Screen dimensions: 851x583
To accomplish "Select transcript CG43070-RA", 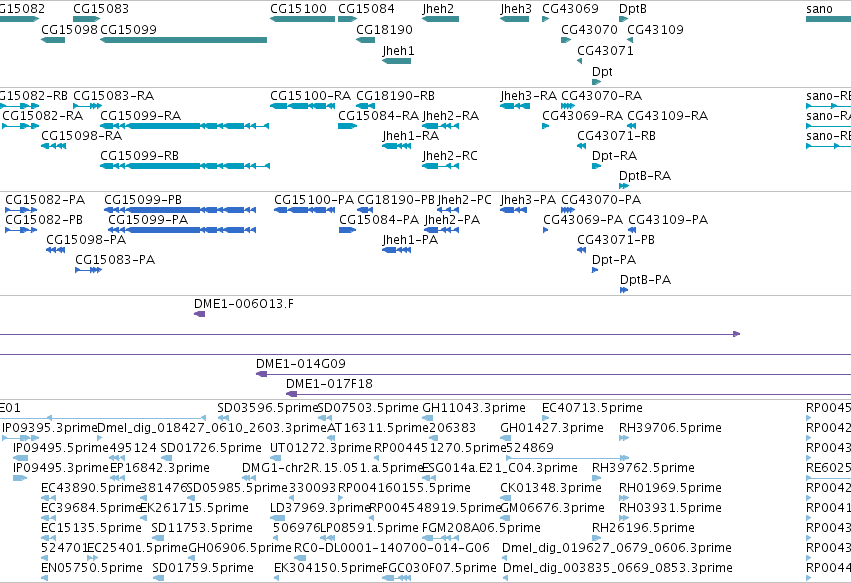I will (568, 106).
